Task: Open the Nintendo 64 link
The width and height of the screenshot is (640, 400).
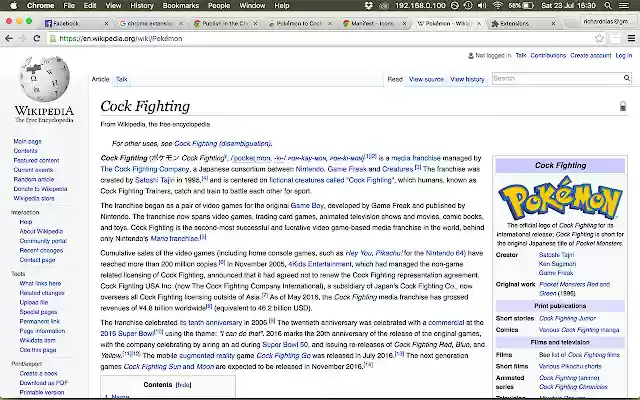Action: click(445, 253)
